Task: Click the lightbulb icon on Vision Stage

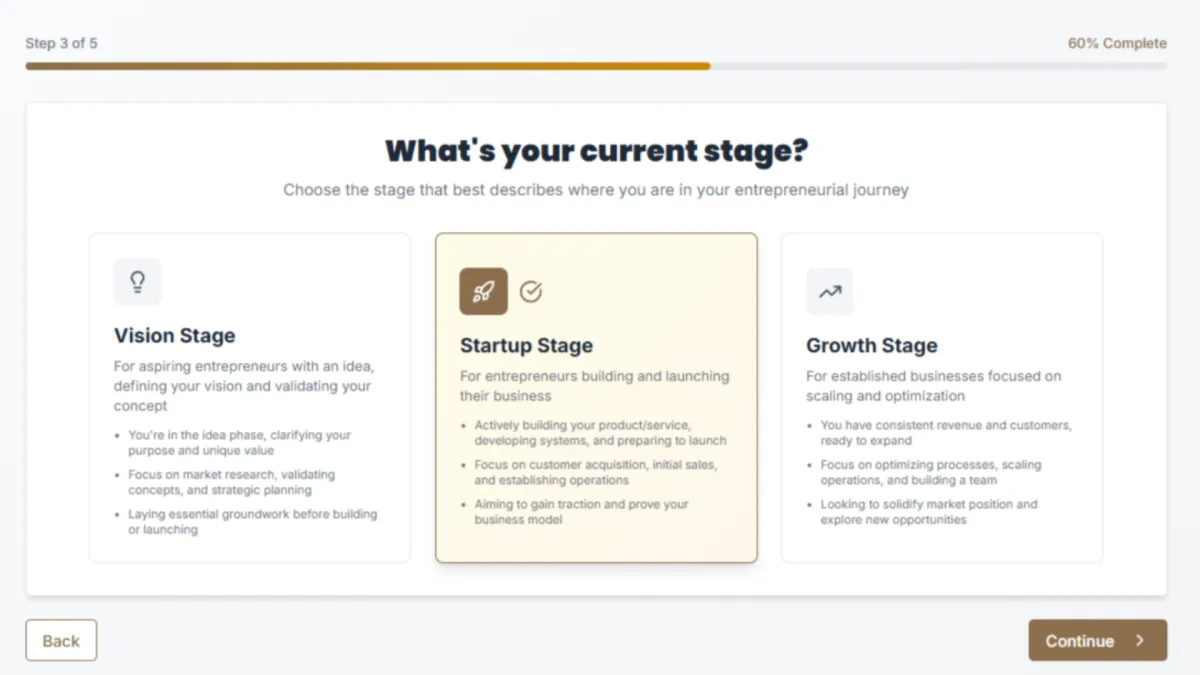Action: pos(137,282)
